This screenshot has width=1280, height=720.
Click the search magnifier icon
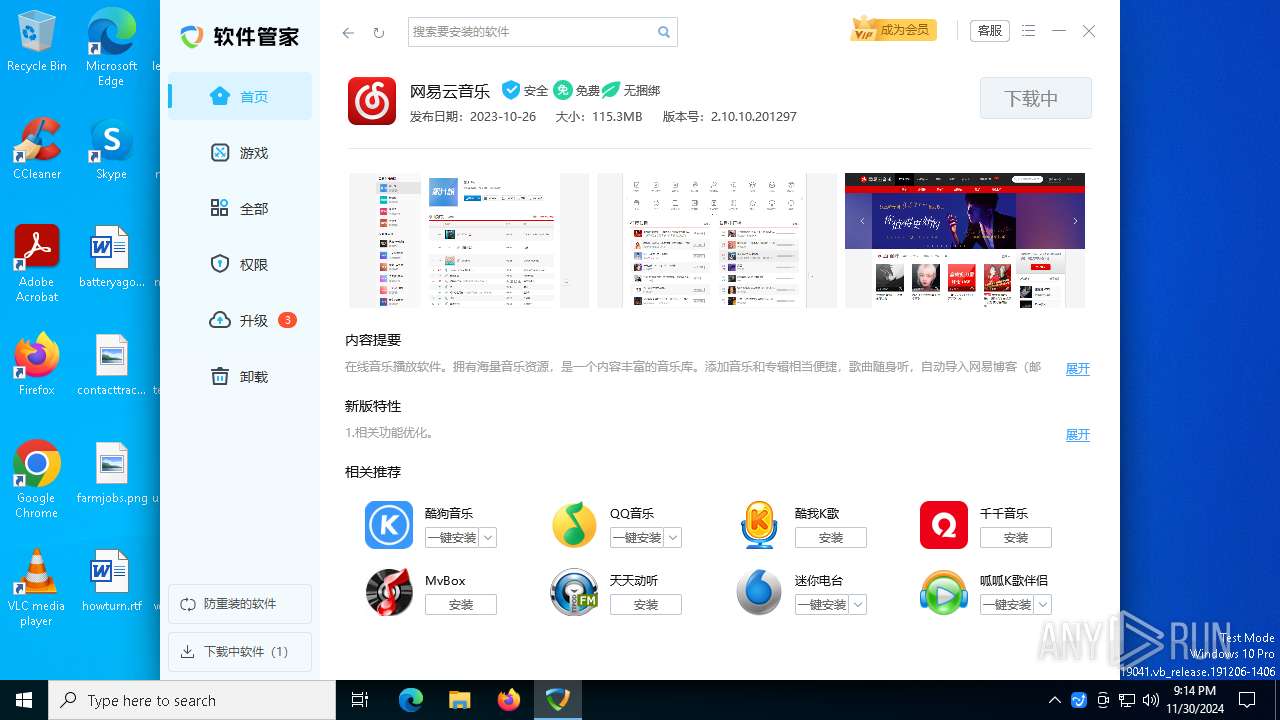(664, 32)
